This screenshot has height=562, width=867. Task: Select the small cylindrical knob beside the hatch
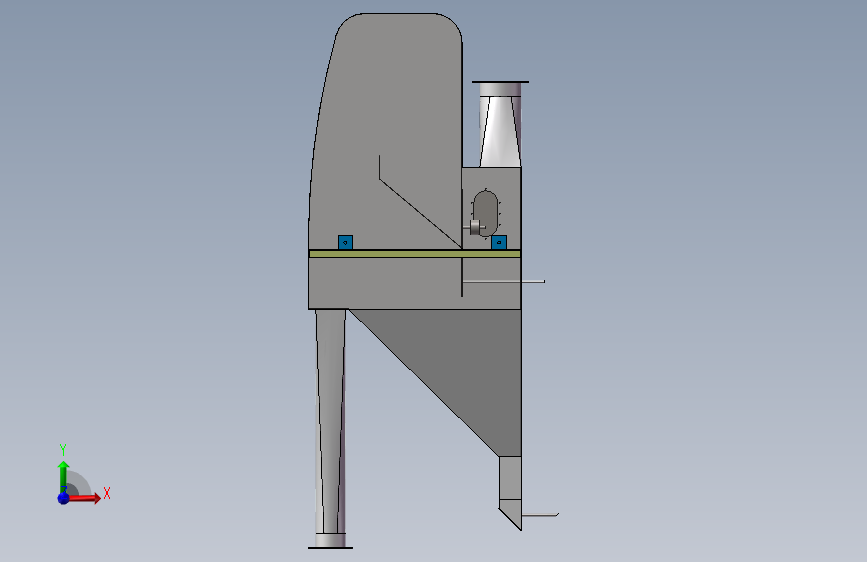475,227
